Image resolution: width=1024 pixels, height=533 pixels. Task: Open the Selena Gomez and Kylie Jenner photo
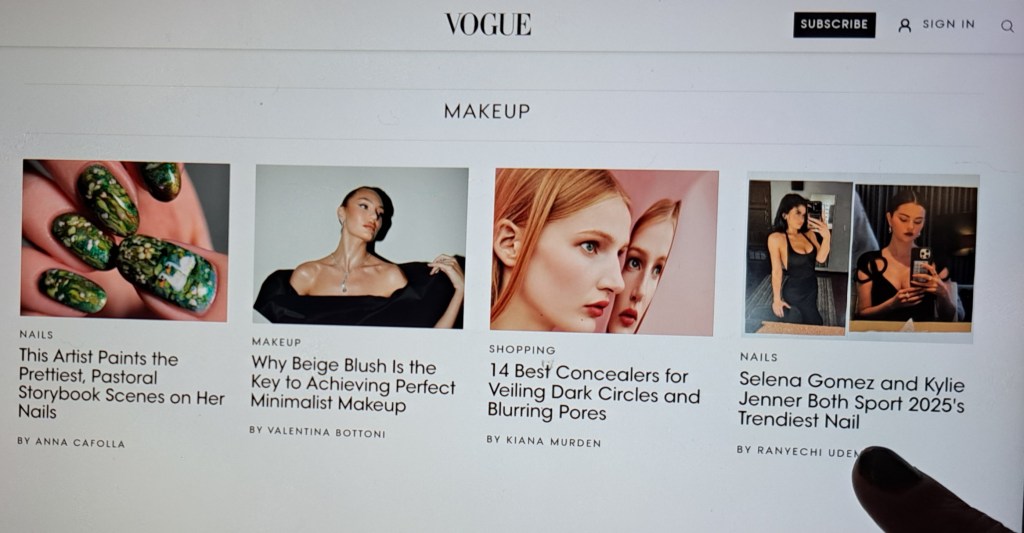coord(861,258)
